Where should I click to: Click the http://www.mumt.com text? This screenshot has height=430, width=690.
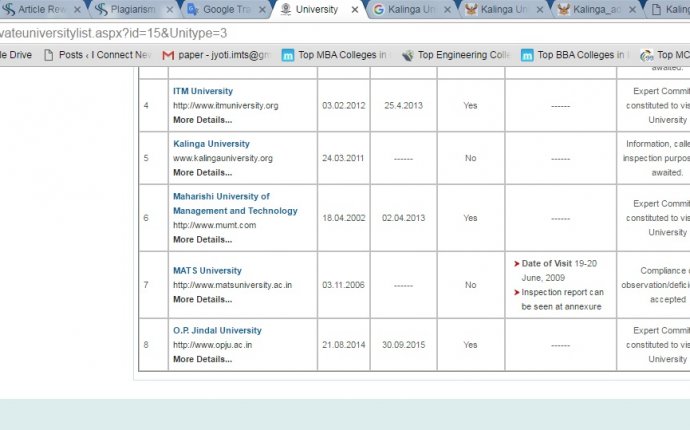pyautogui.click(x=214, y=225)
